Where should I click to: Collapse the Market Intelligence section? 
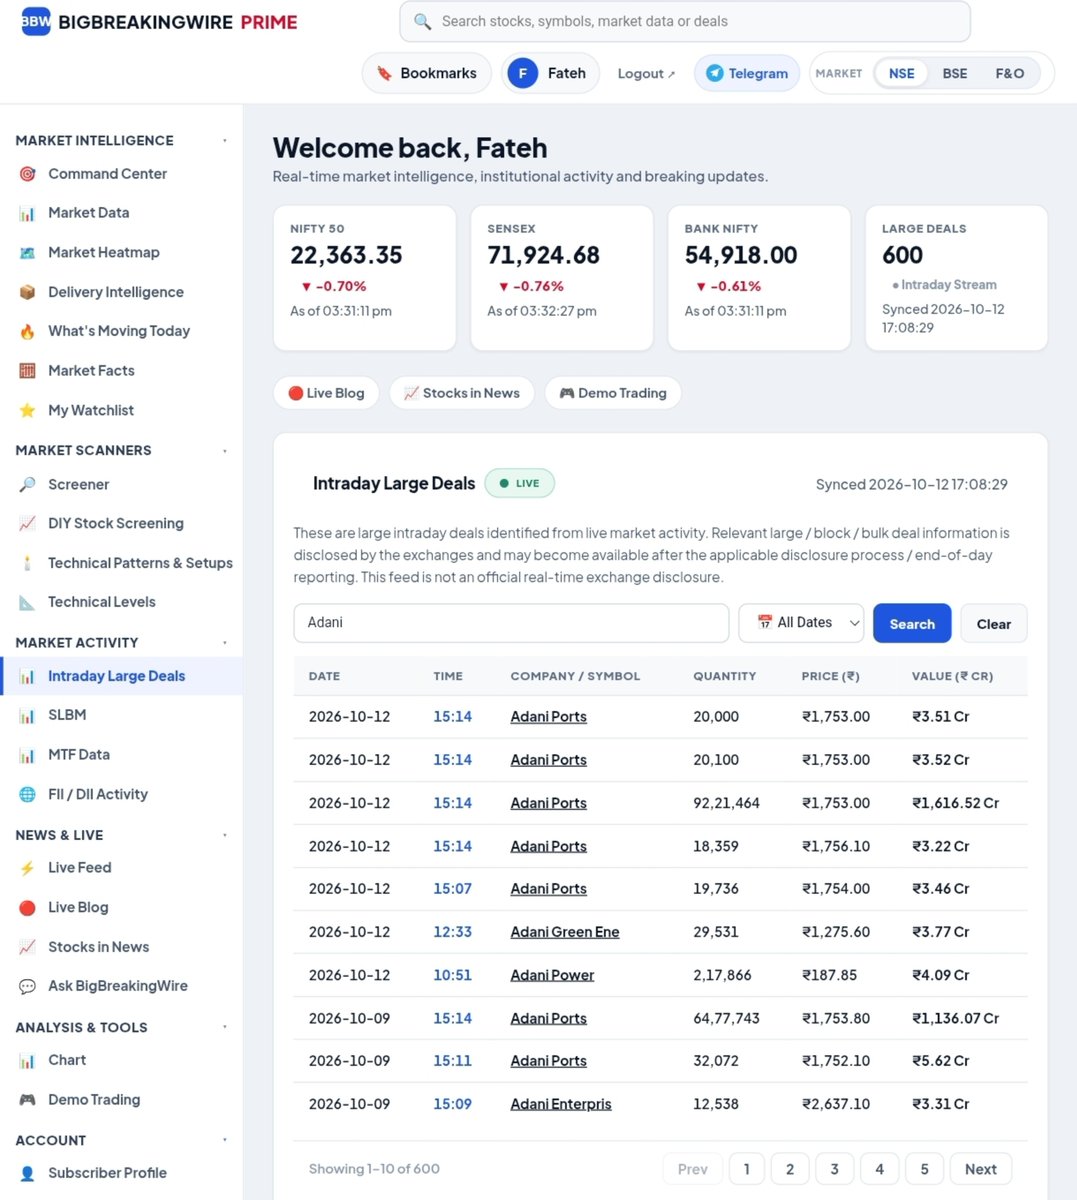pos(224,141)
